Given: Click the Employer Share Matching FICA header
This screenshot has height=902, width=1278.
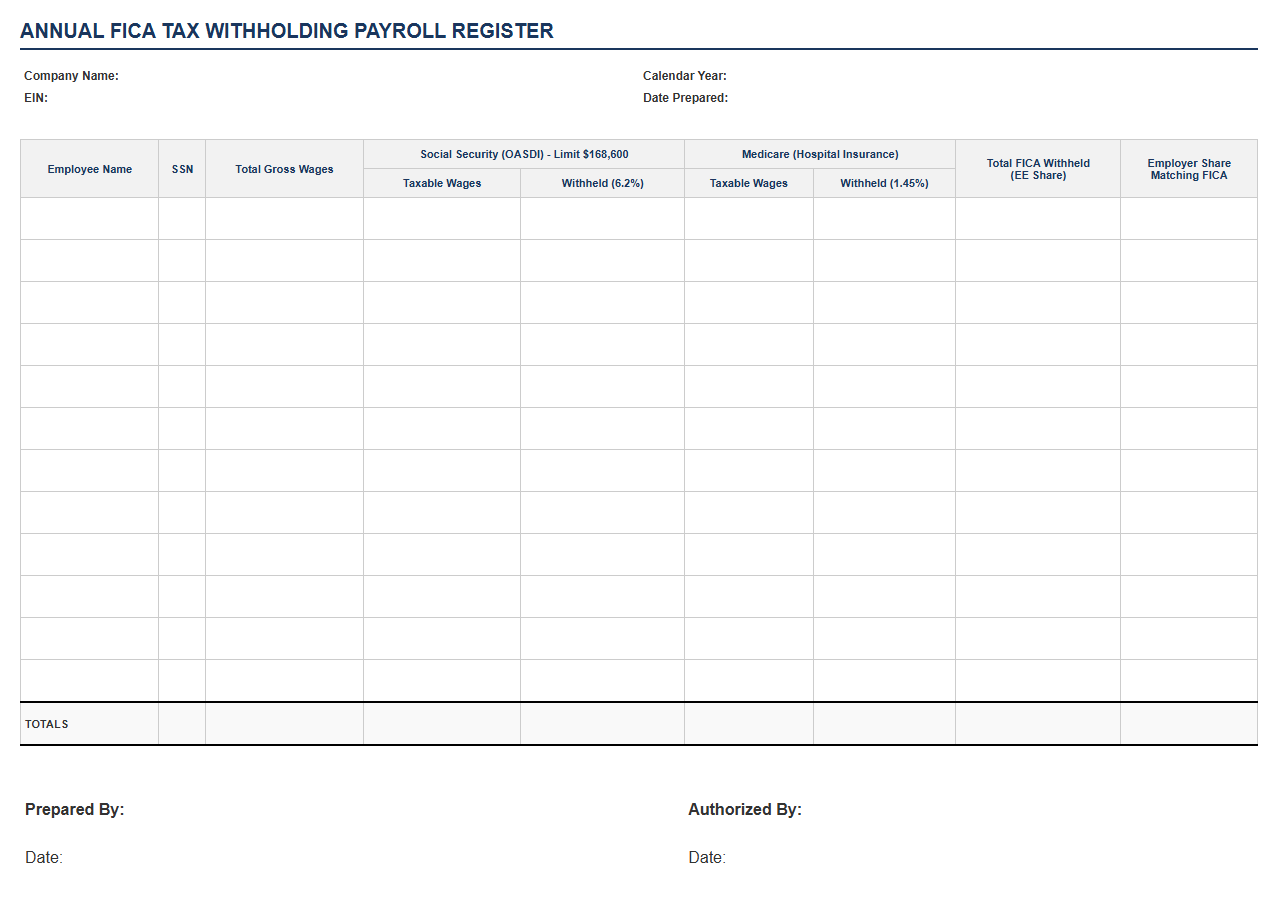Looking at the screenshot, I should (x=1189, y=169).
